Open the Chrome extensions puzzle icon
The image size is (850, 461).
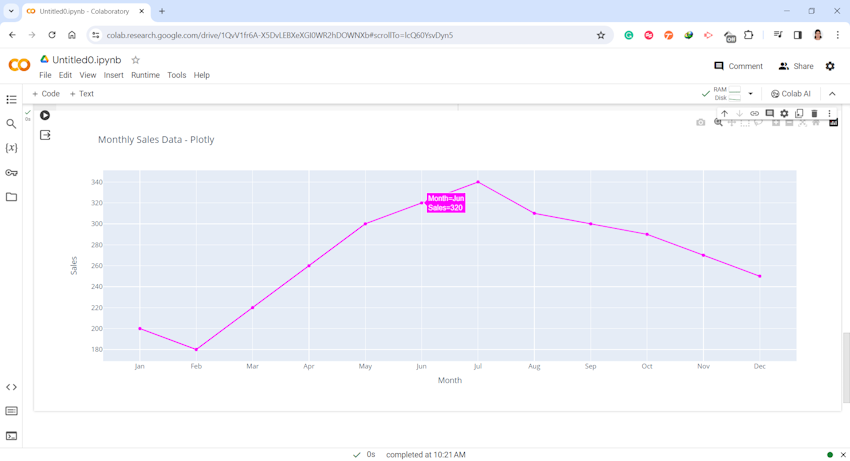749,35
